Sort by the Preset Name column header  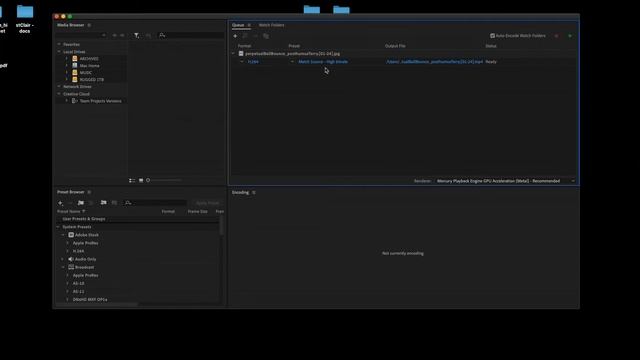[69, 211]
